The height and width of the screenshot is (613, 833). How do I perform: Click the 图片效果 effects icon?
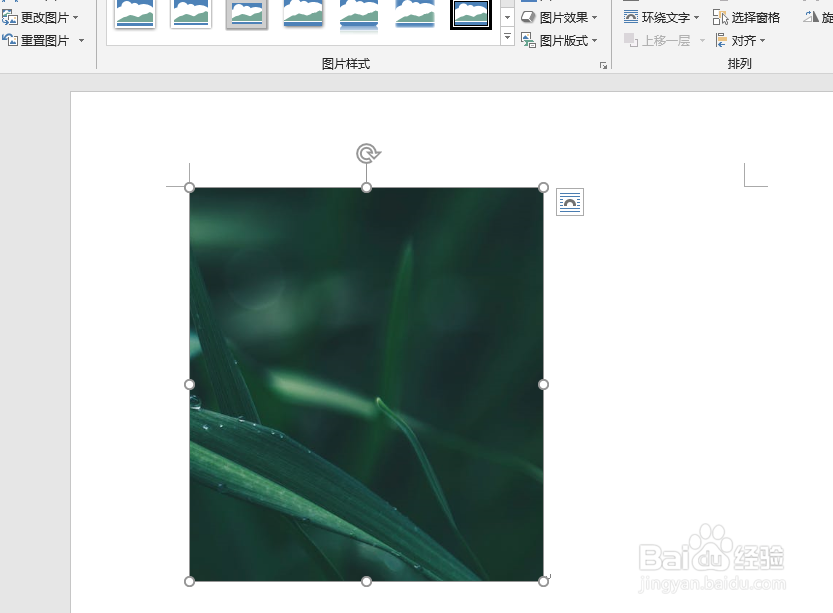tap(528, 18)
